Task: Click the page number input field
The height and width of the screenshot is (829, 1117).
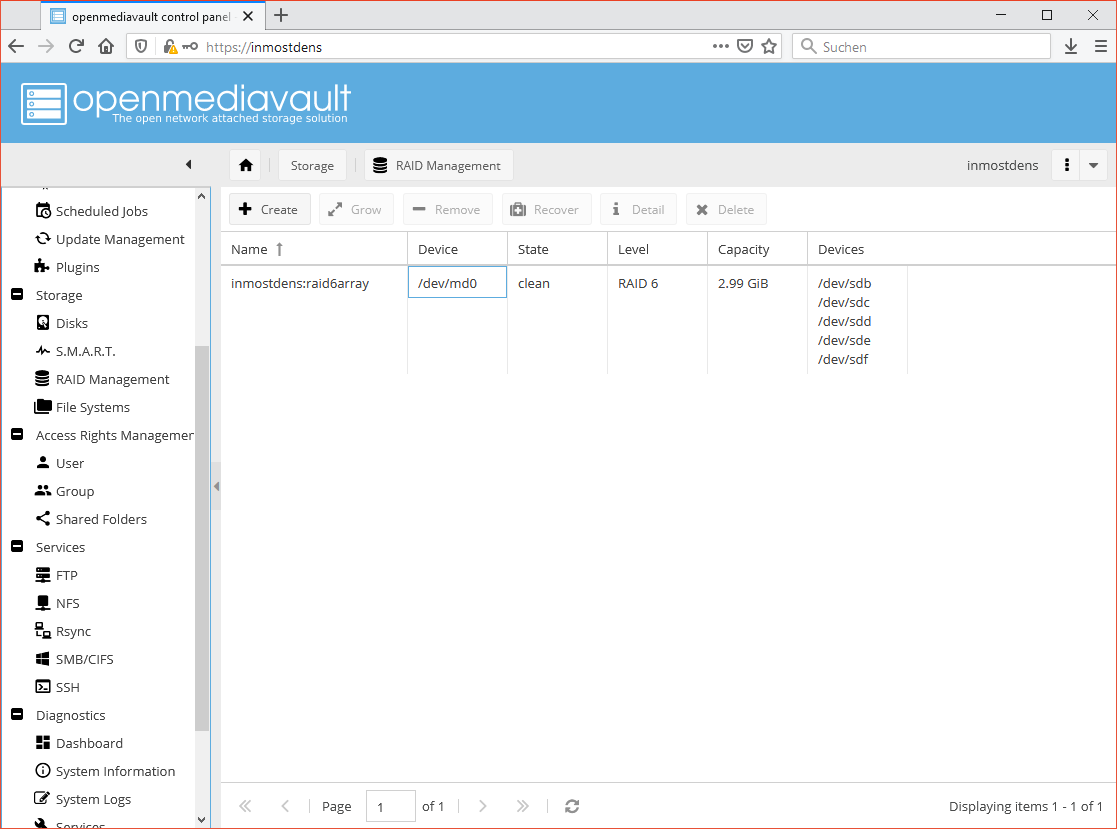Action: (390, 806)
